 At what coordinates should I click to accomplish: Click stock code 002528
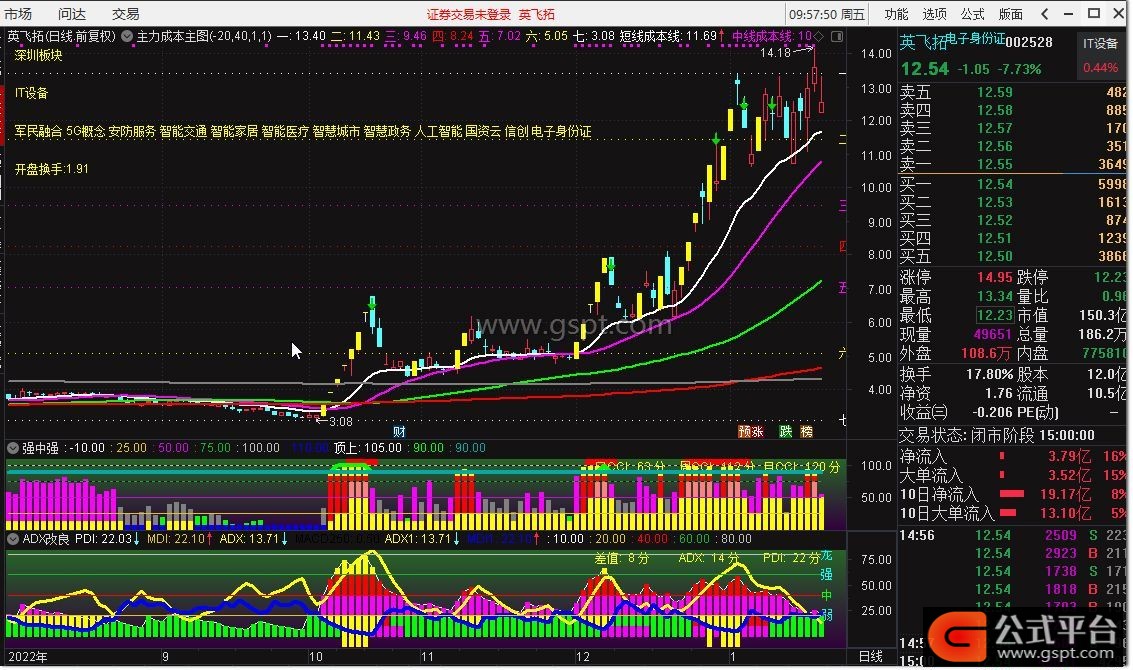[x=1029, y=43]
